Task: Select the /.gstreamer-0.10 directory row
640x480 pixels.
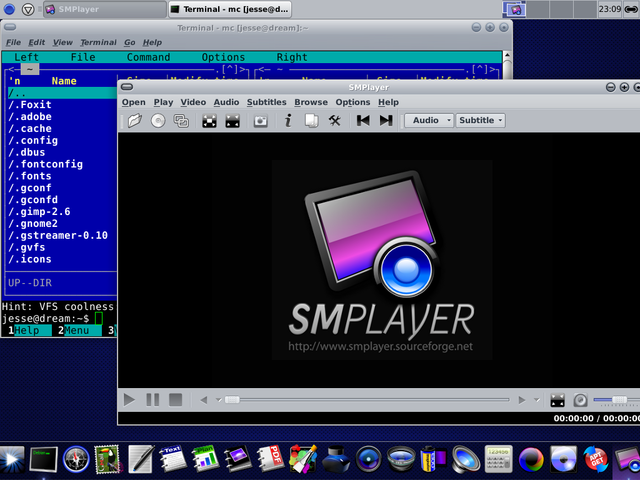Action: coord(62,235)
